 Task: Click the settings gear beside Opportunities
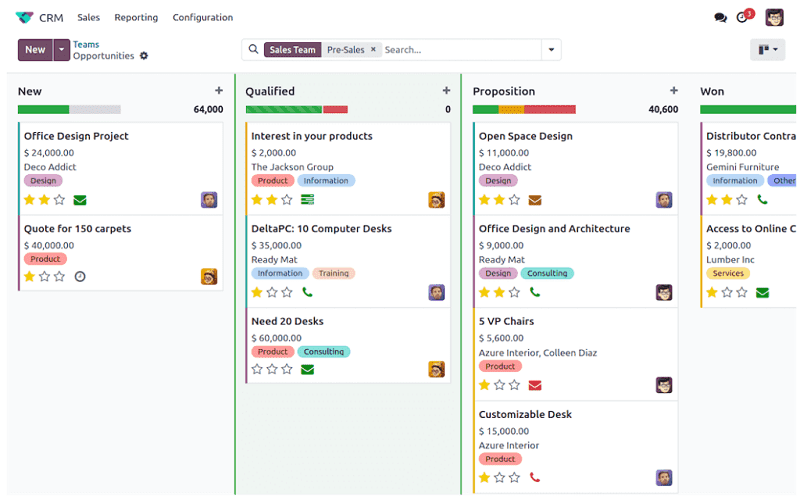click(144, 56)
